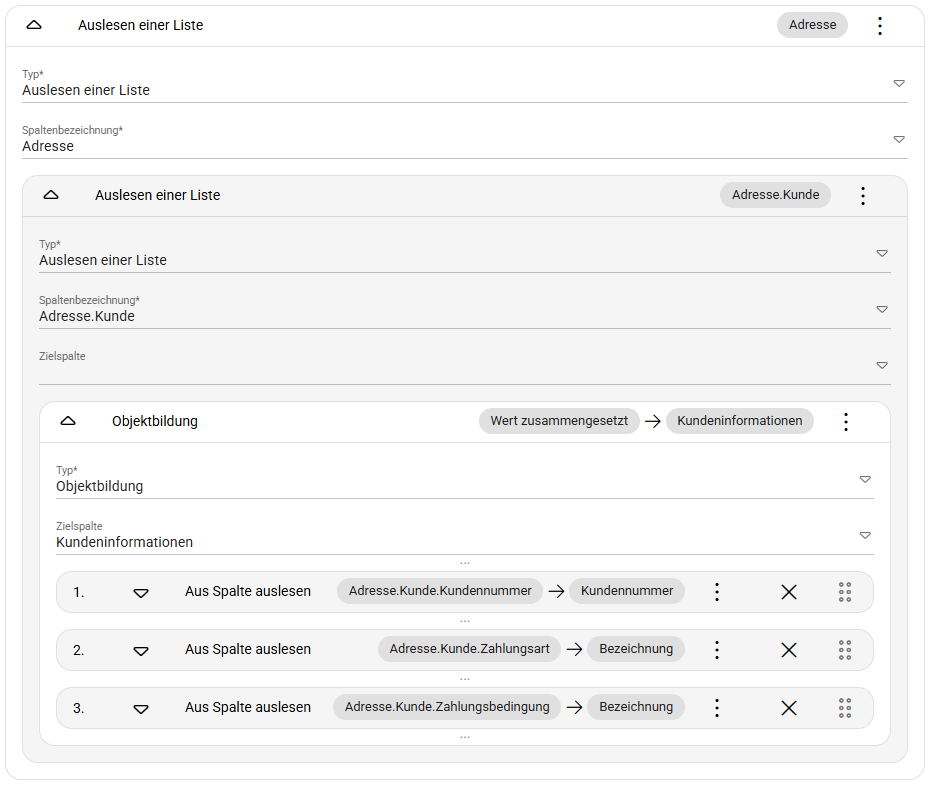This screenshot has height=785, width=931.
Task: Open the three-dot menu of the Zahlungsart row
Action: point(717,650)
